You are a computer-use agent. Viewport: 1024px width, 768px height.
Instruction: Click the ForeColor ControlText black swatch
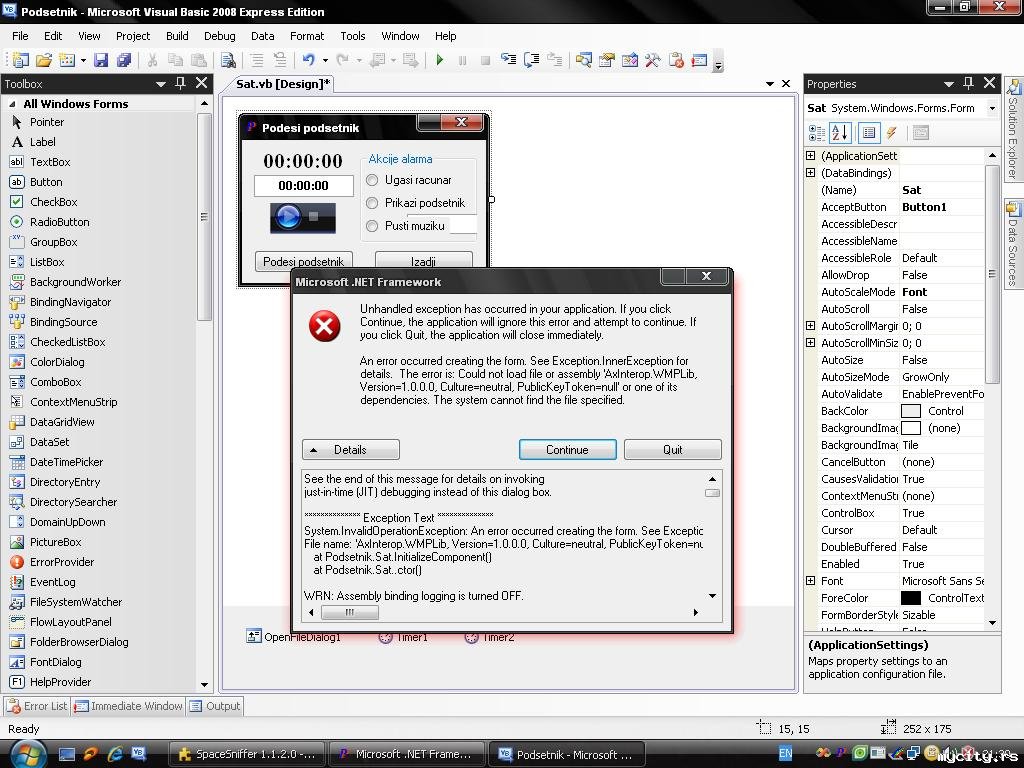910,598
